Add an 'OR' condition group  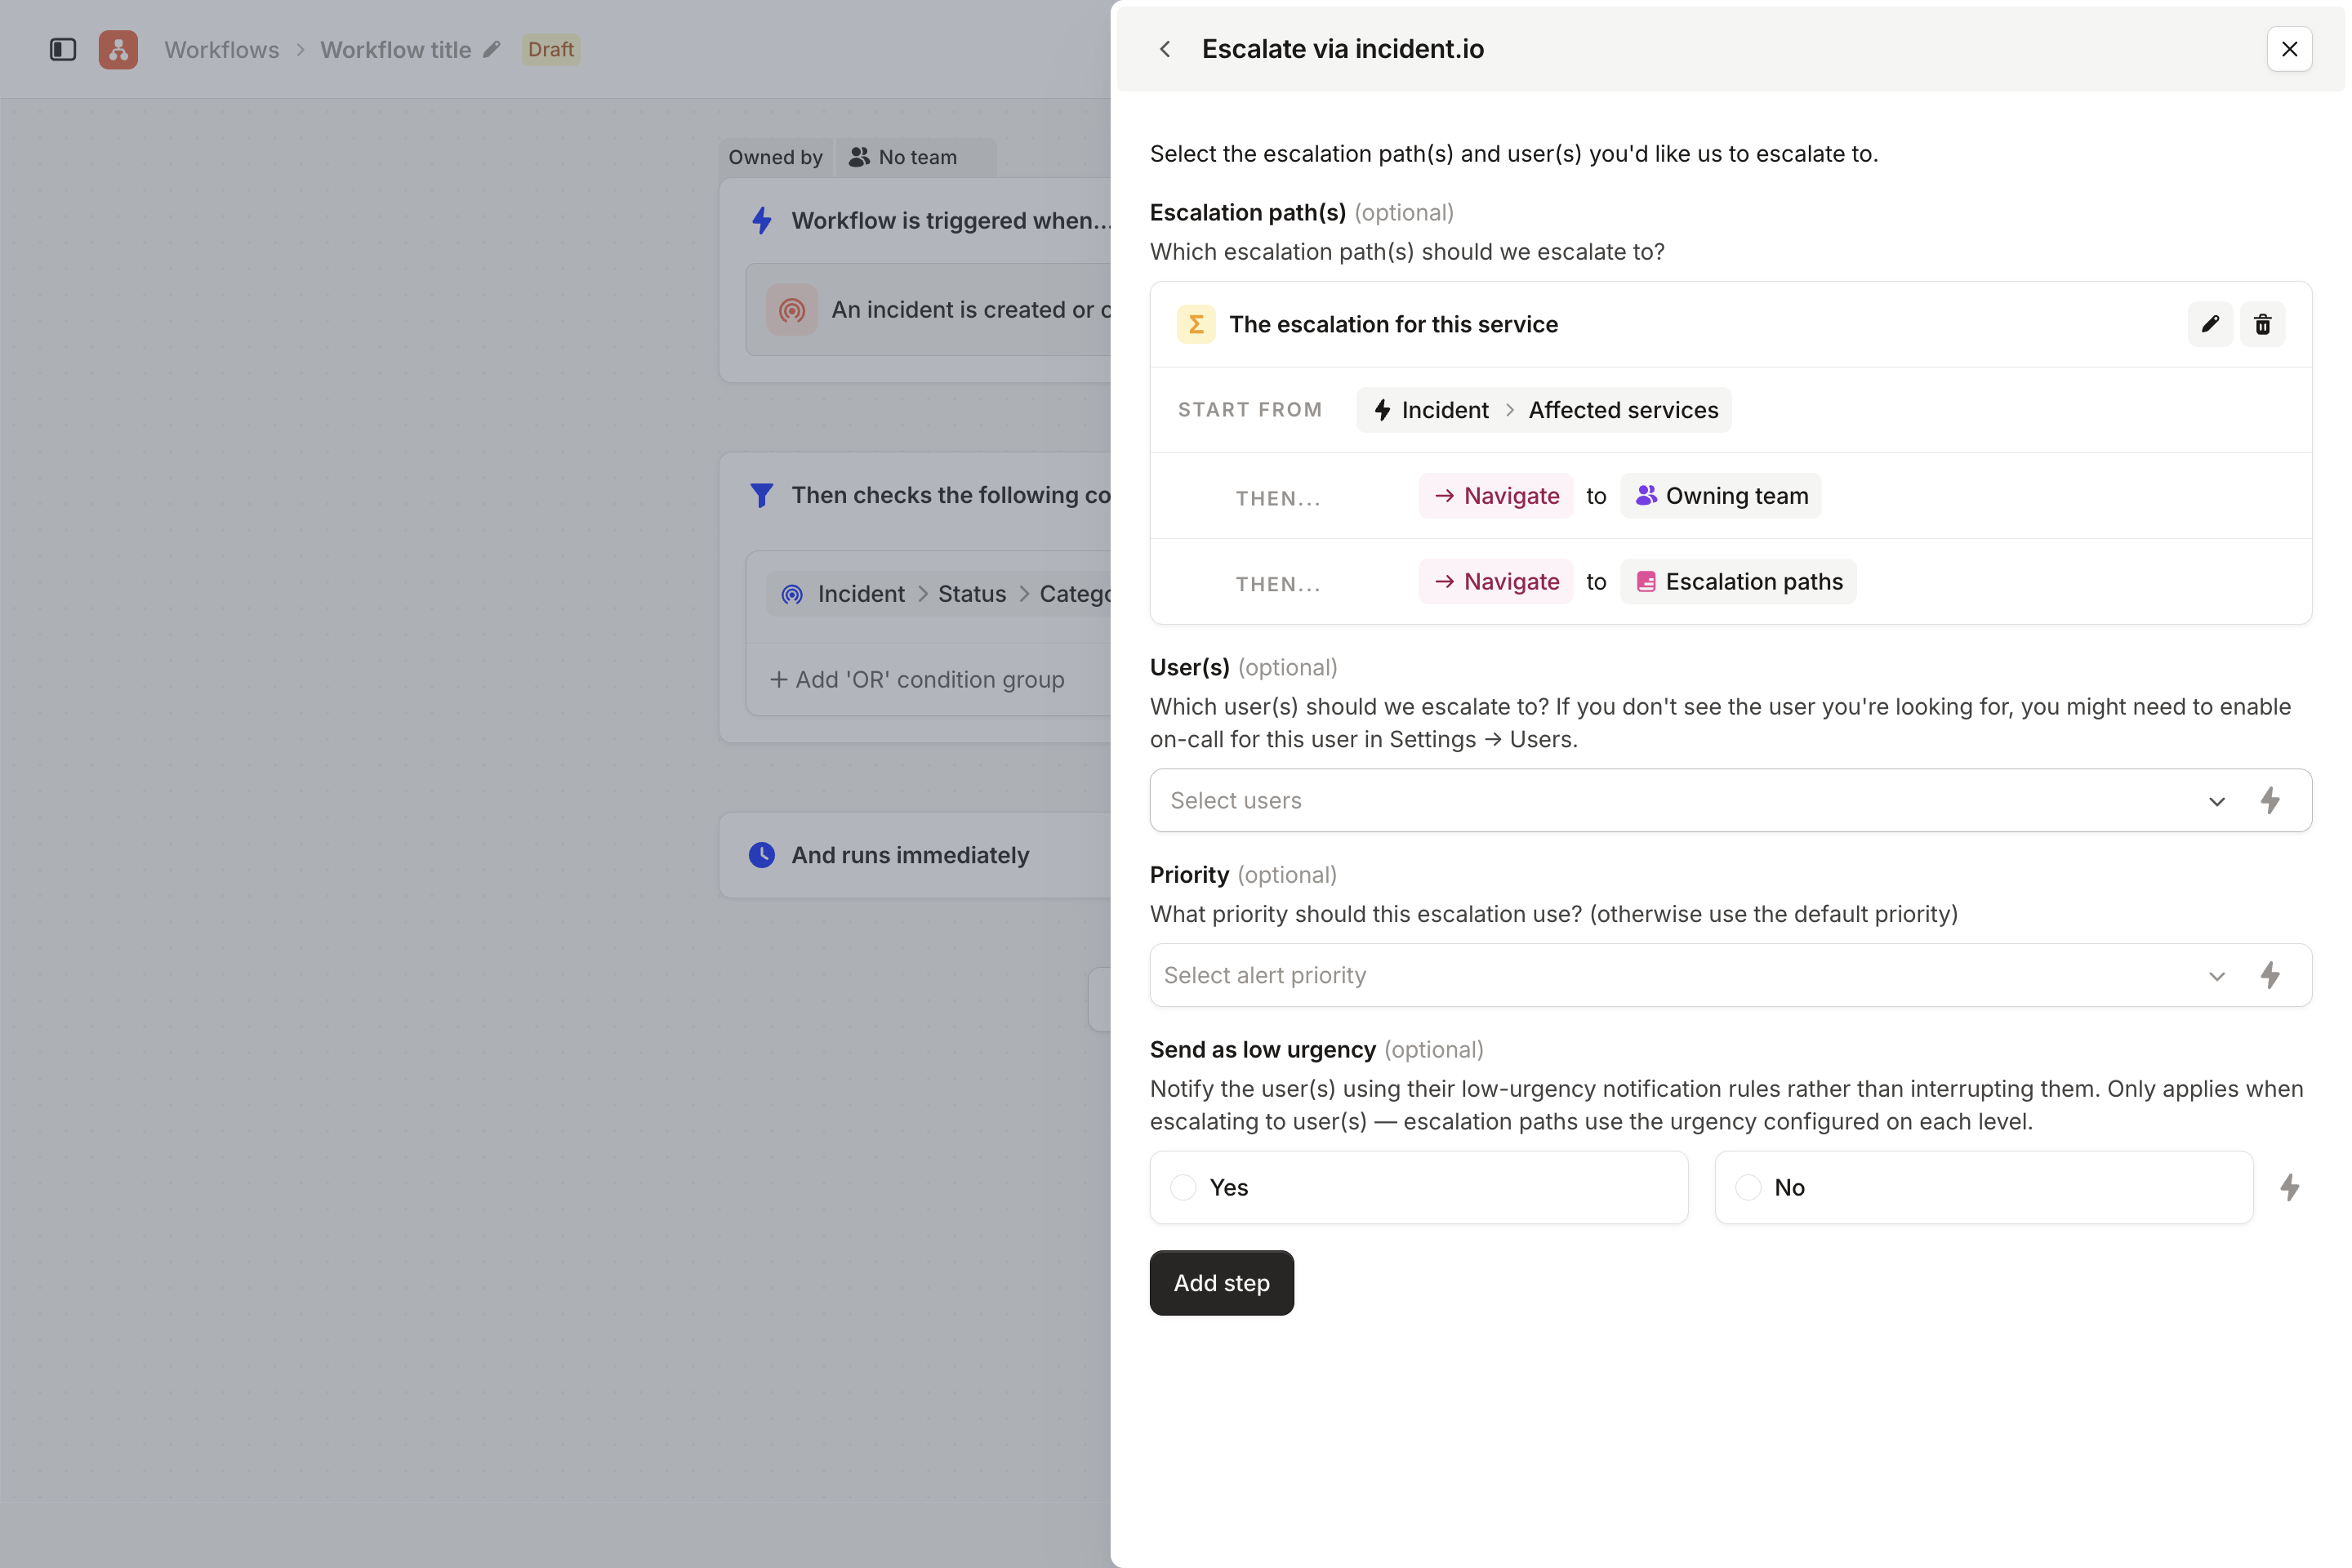pos(917,679)
